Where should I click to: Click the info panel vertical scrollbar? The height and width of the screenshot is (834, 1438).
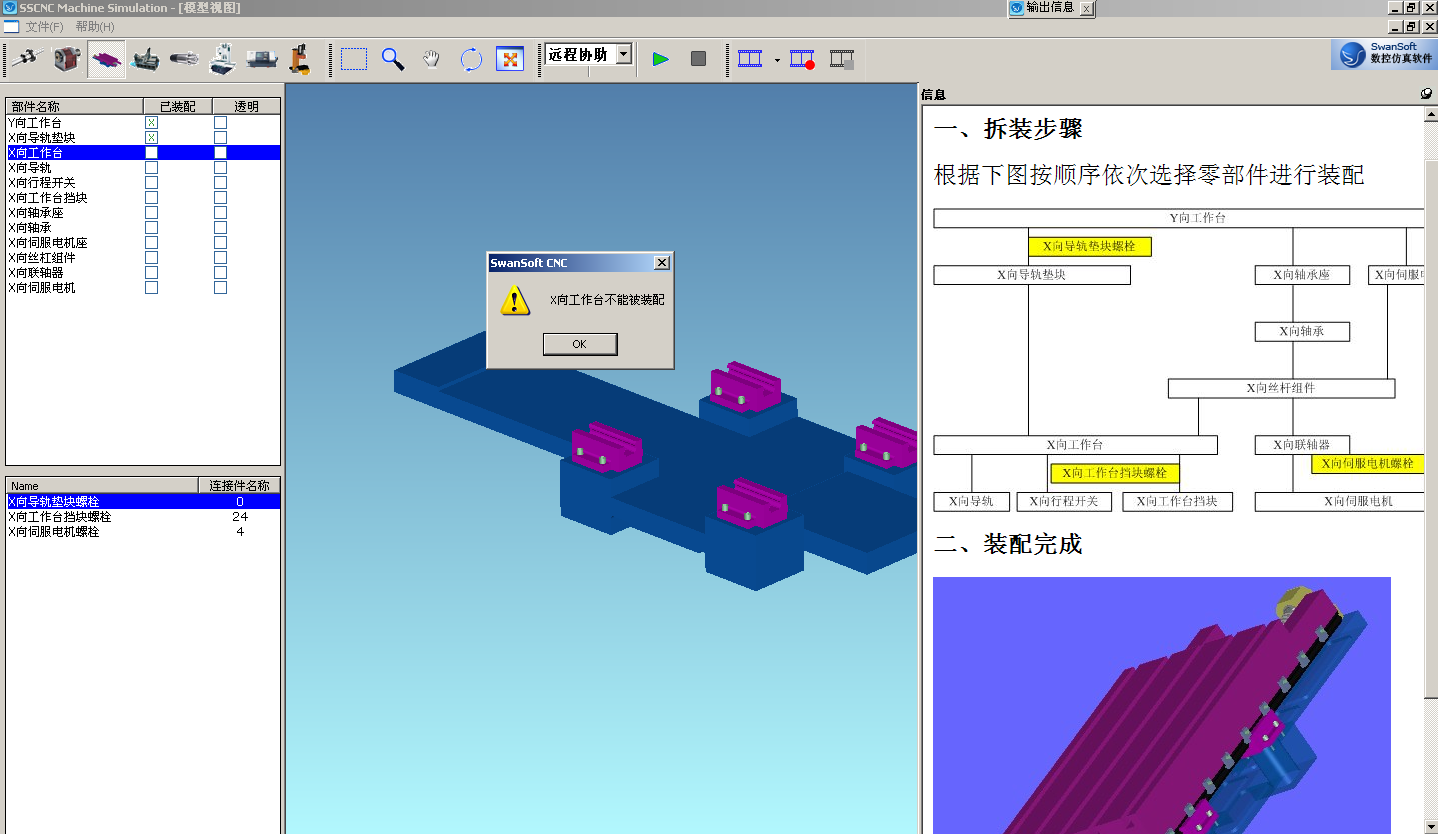click(1430, 400)
